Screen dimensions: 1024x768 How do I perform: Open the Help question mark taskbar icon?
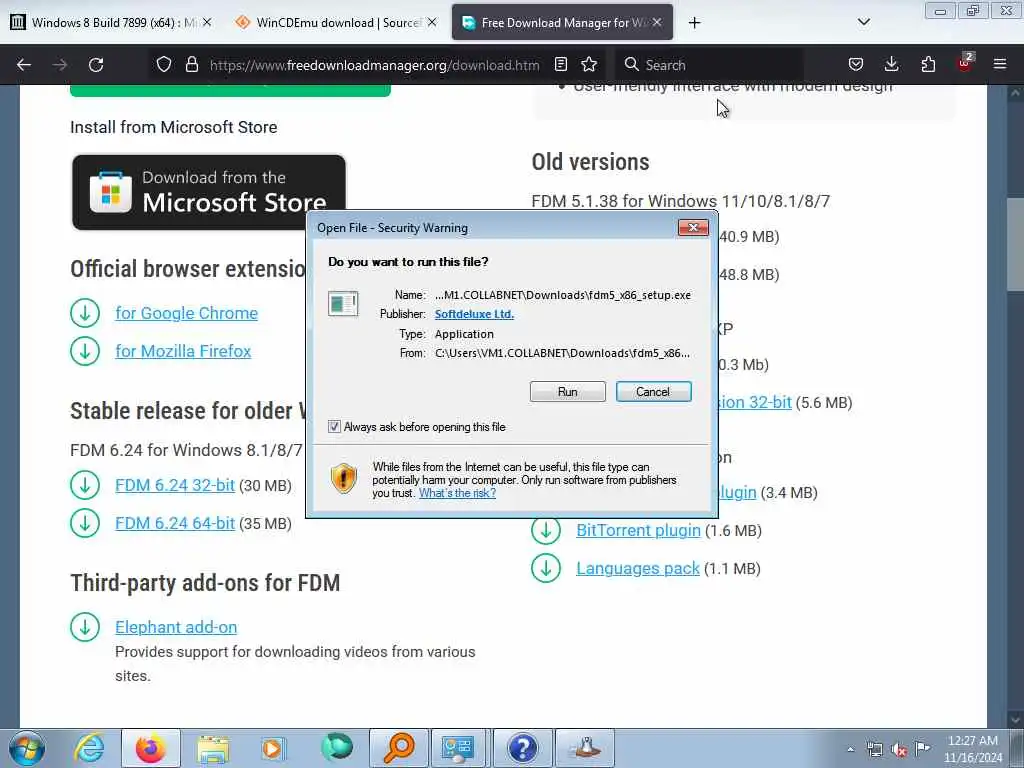click(522, 748)
